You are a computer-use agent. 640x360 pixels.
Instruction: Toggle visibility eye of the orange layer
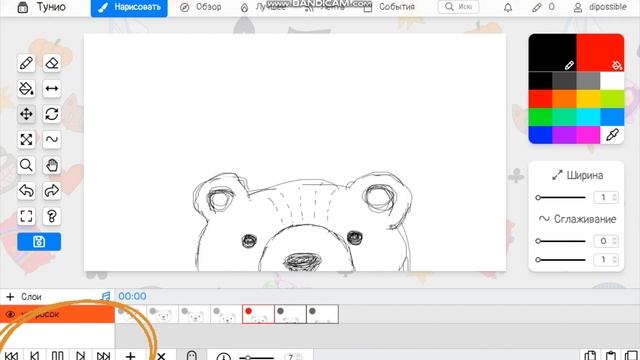pyautogui.click(x=11, y=314)
